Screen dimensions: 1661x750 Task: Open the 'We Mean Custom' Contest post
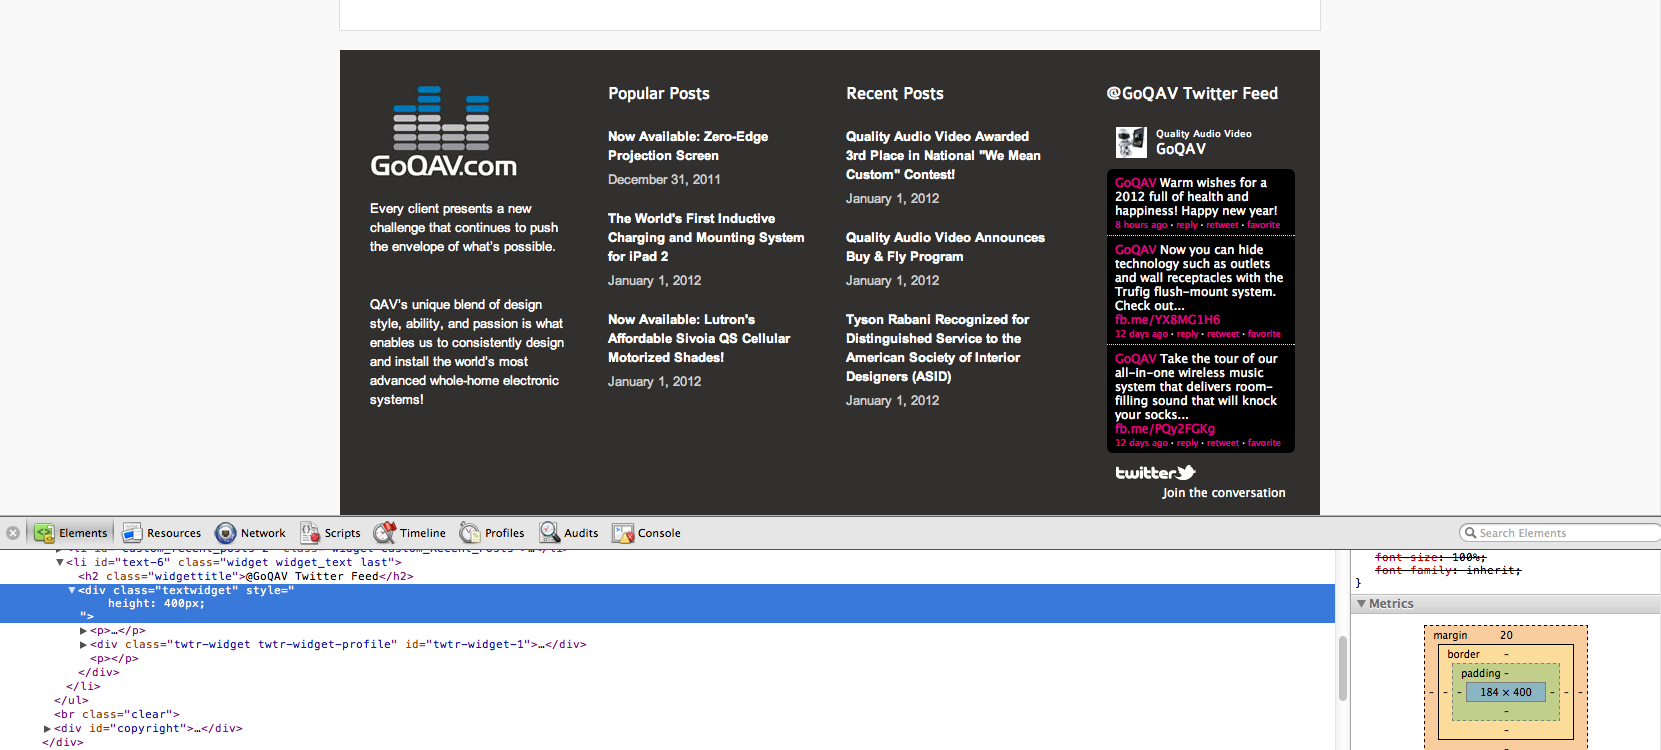(943, 155)
